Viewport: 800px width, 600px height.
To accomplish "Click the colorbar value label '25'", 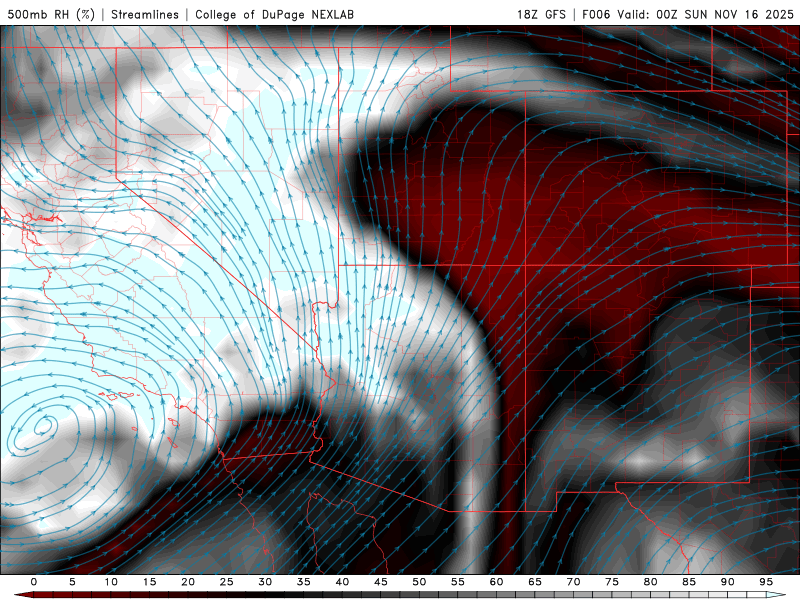I will coord(227,582).
